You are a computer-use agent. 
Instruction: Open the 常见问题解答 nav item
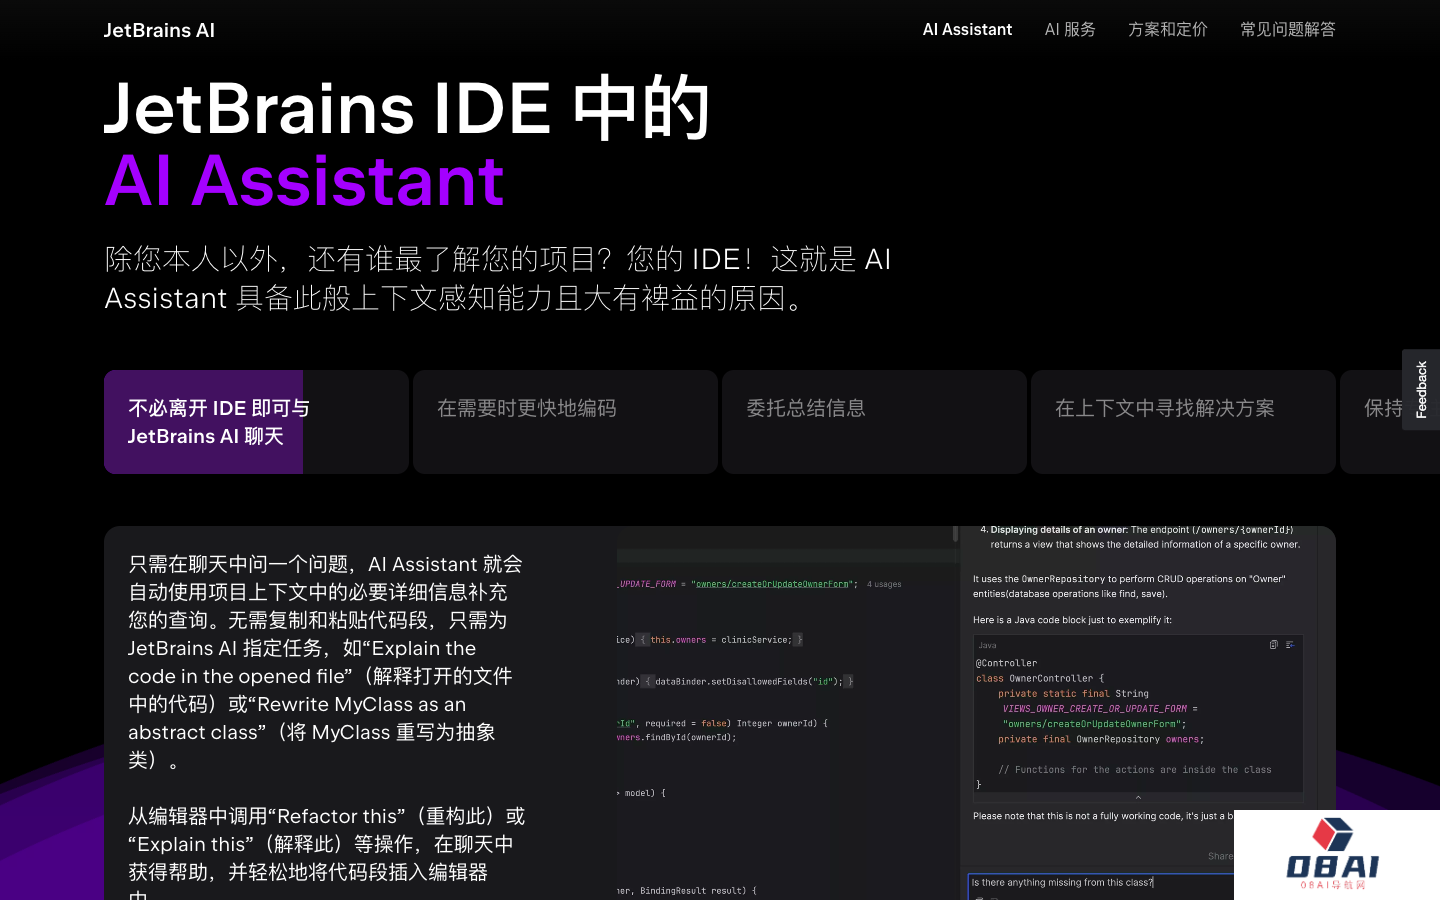coord(1288,30)
